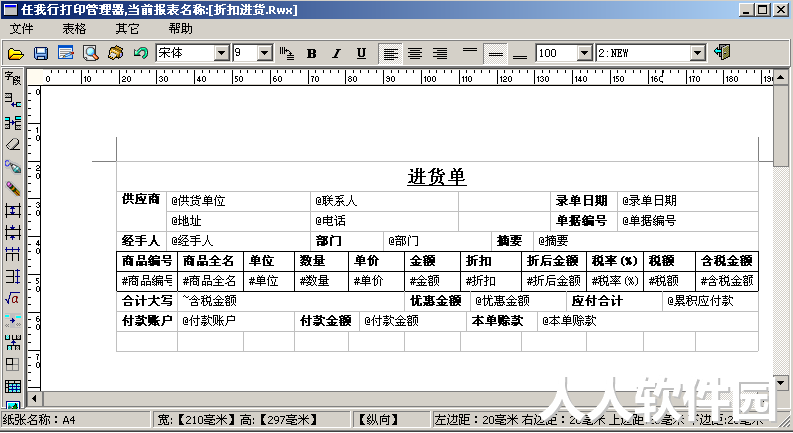Click the column distribution tool icon

tap(13, 254)
